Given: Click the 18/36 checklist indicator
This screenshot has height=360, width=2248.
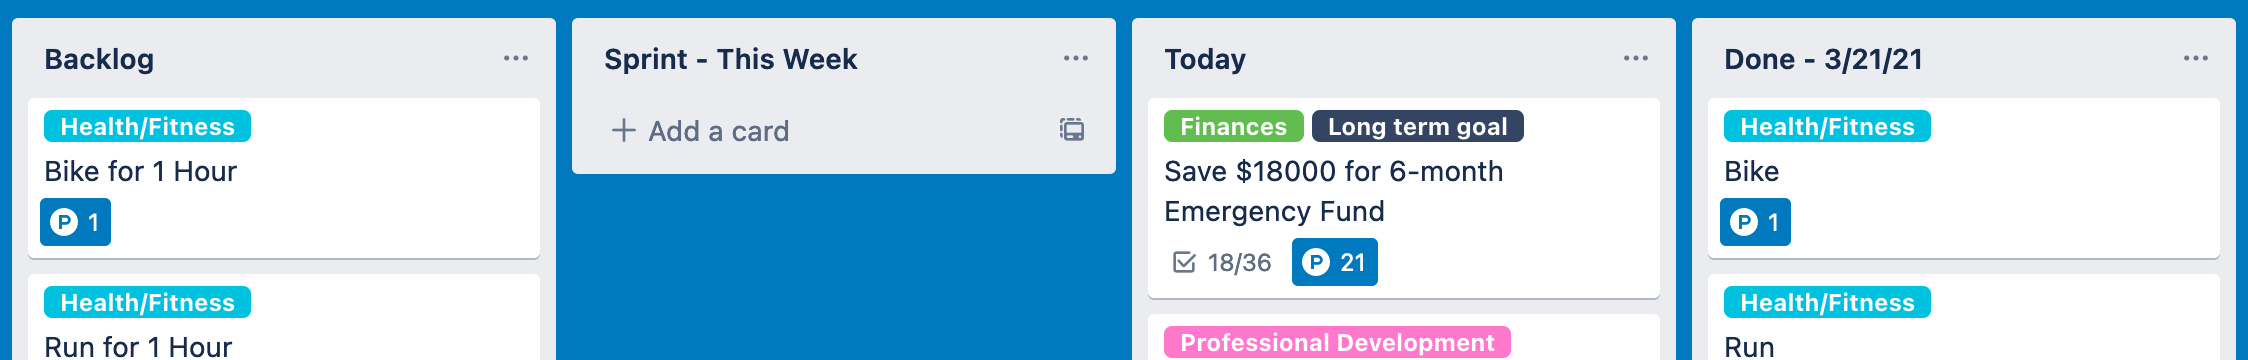Looking at the screenshot, I should 1222,262.
